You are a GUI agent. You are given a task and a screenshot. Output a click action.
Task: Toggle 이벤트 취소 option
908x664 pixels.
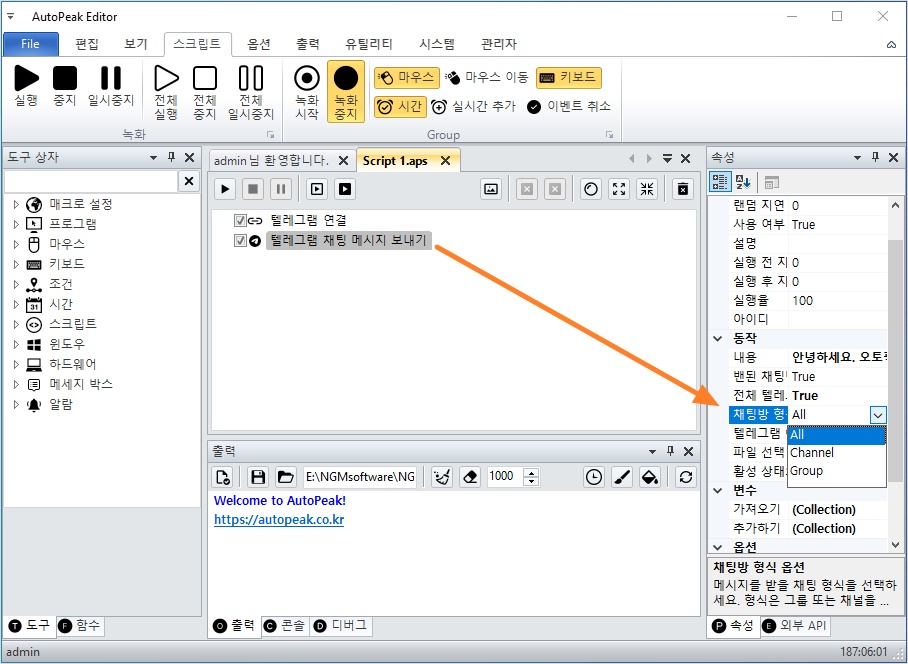pyautogui.click(x=569, y=107)
